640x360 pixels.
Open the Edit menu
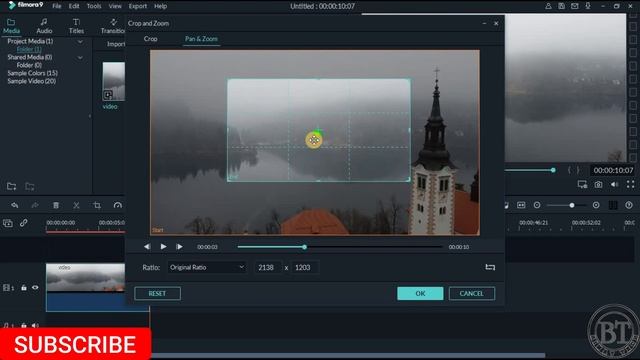(x=74, y=6)
